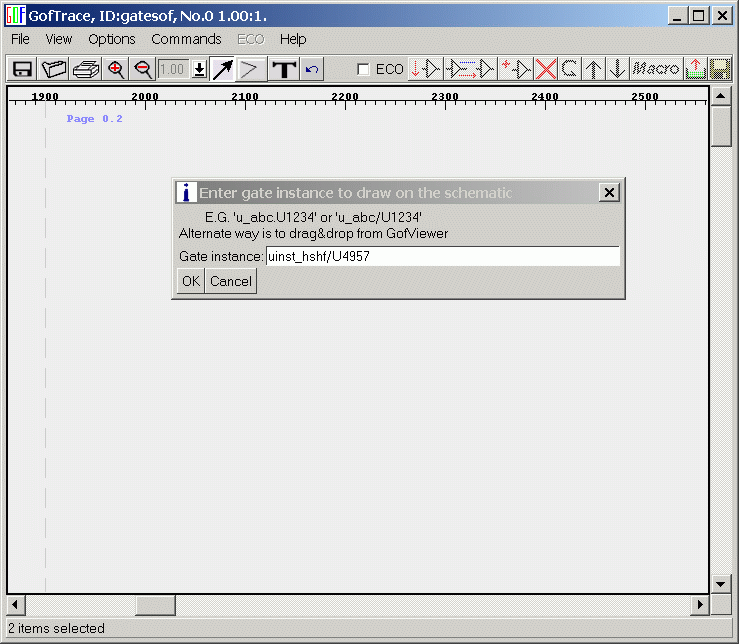Viewport: 739px width, 644px height.
Task: Click the Open folder toolbar icon
Action: [x=54, y=69]
